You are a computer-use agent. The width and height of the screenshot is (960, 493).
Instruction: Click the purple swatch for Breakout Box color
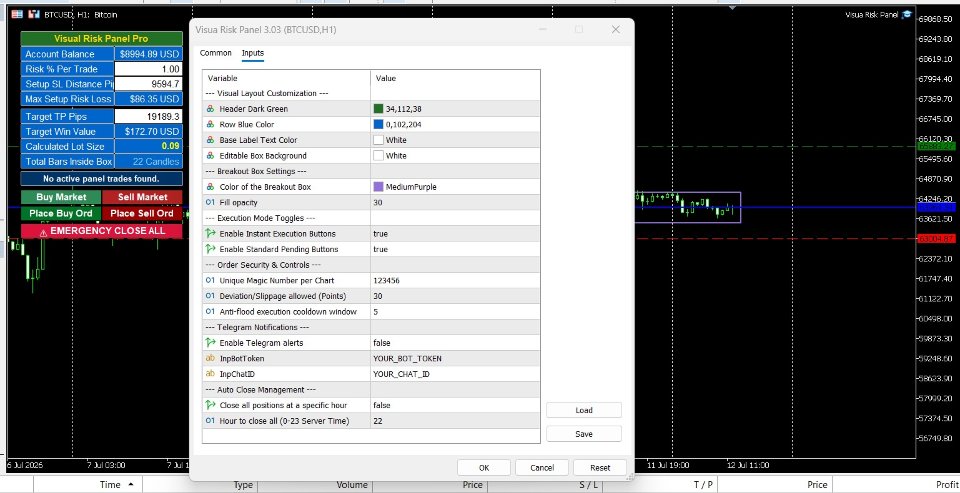pyautogui.click(x=378, y=187)
